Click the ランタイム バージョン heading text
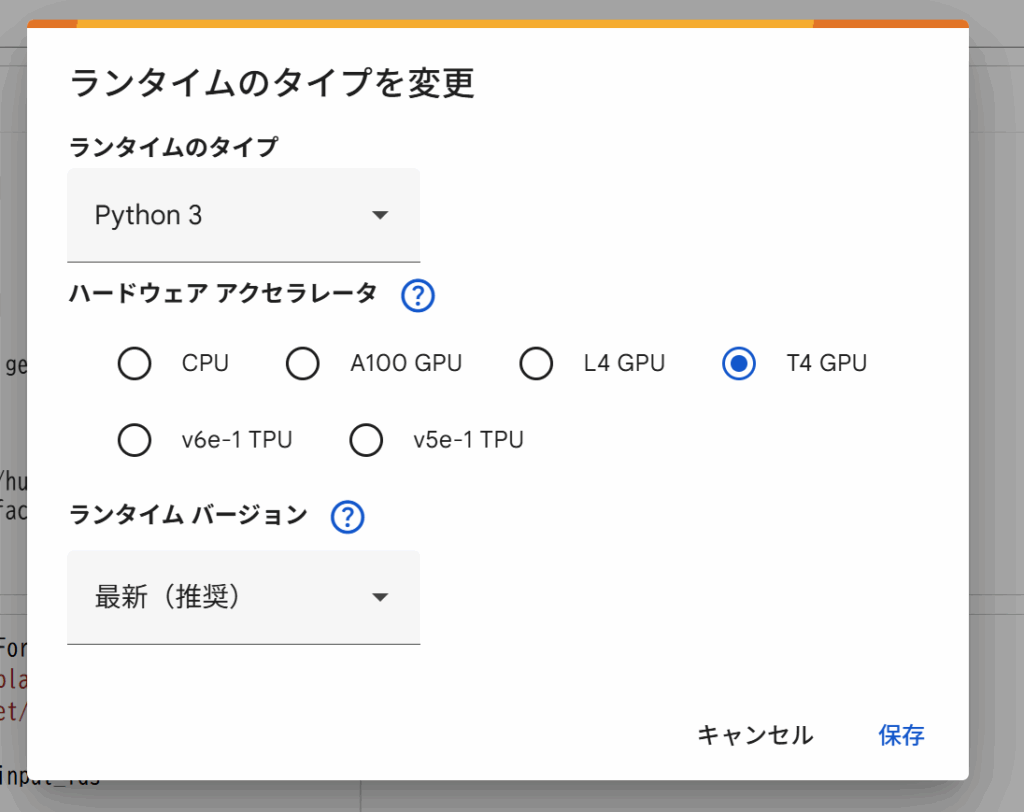1024x812 pixels. (188, 515)
